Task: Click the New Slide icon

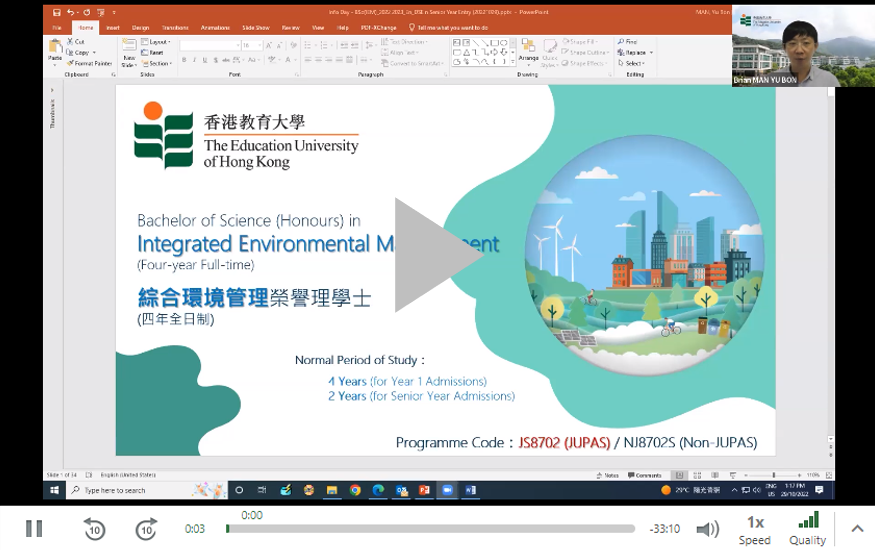Action: 129,46
